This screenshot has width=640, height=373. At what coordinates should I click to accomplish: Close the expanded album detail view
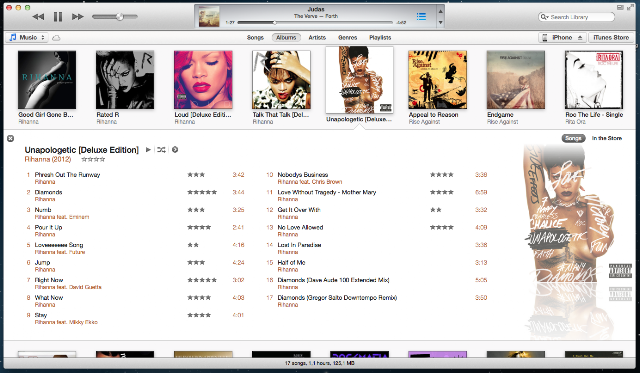tap(11, 138)
